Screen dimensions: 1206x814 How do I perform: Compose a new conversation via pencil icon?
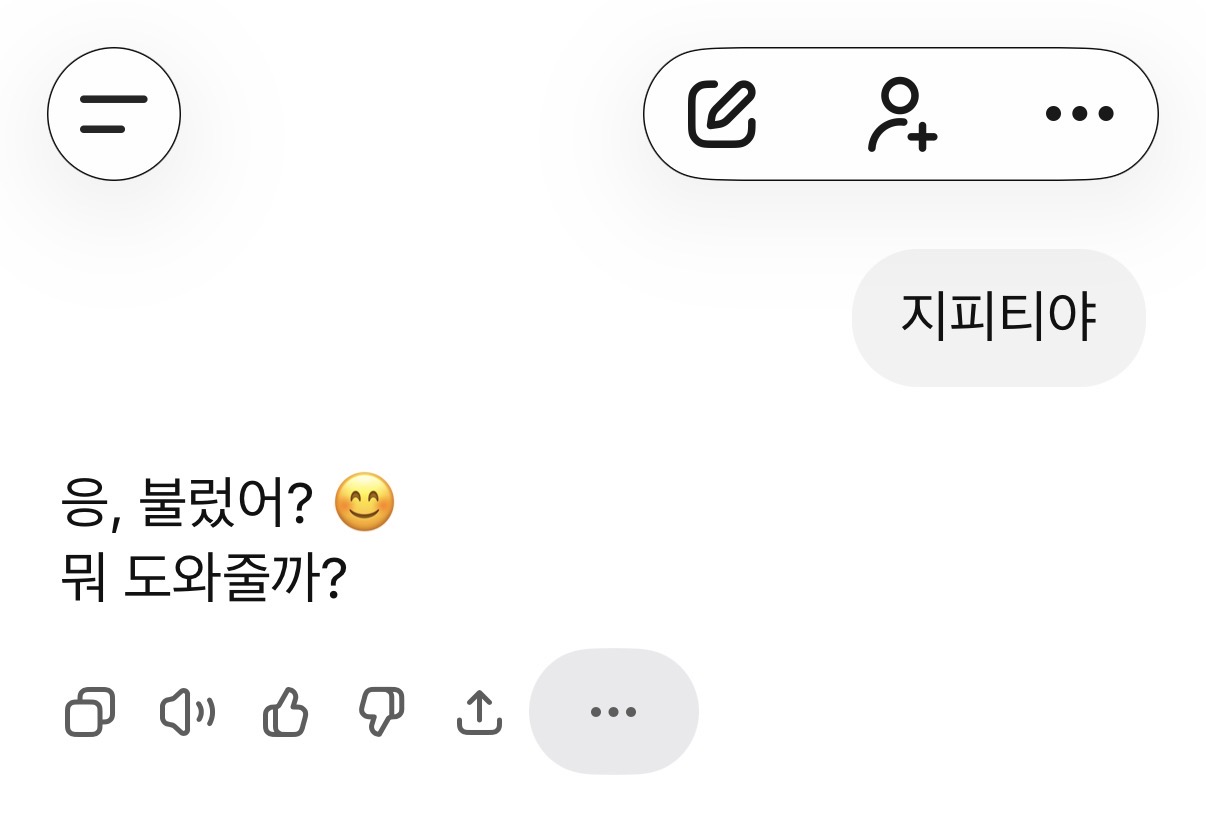722,114
